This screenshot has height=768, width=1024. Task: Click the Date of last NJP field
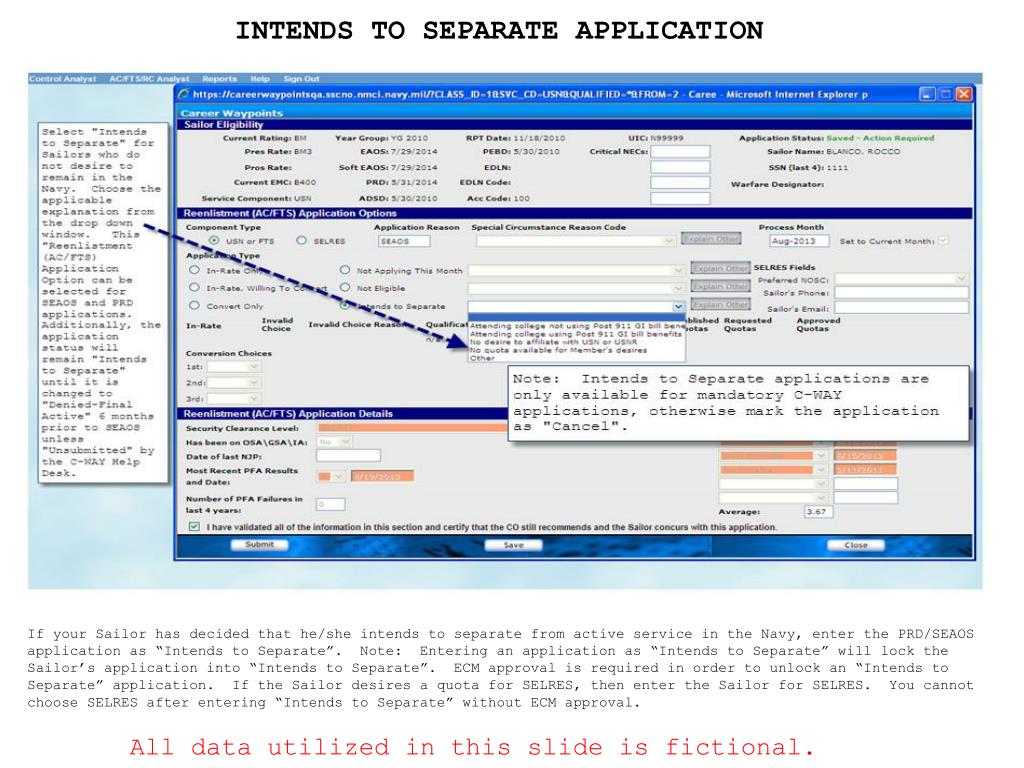(x=349, y=456)
